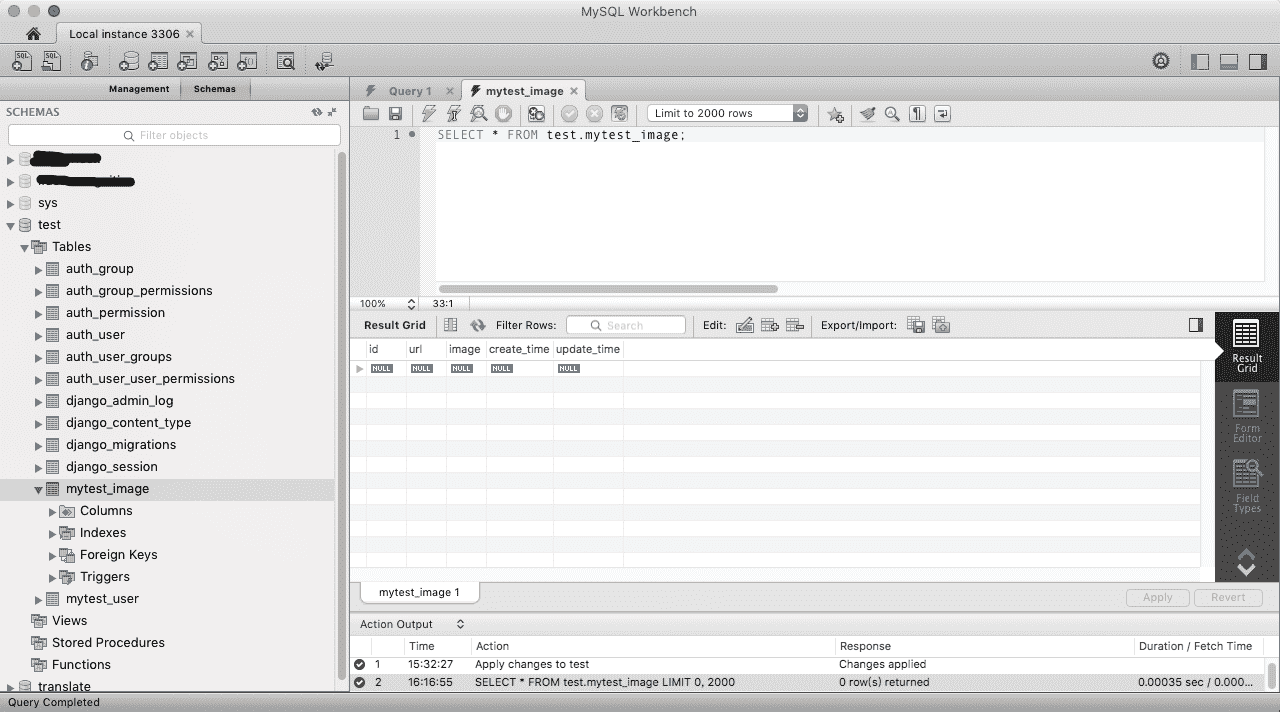The height and width of the screenshot is (712, 1280).
Task: Create a new SQL tab icon
Action: [x=22, y=62]
